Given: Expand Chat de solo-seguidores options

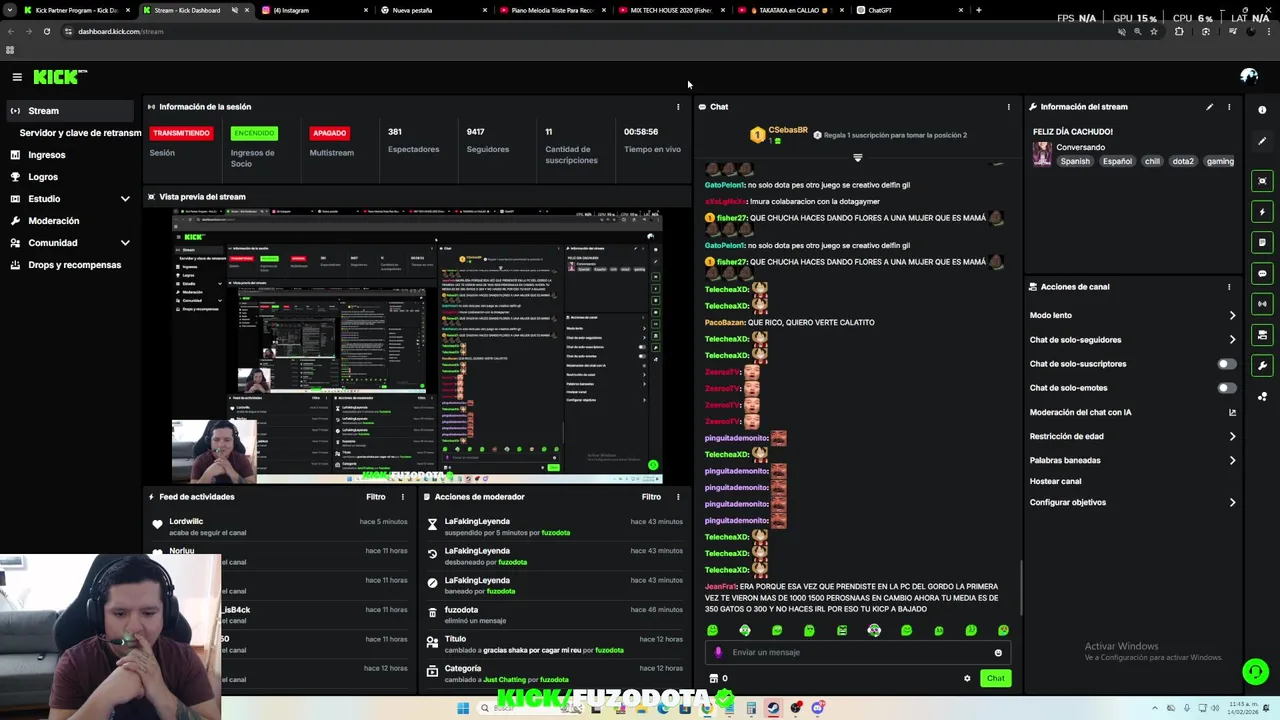Looking at the screenshot, I should click(1232, 340).
